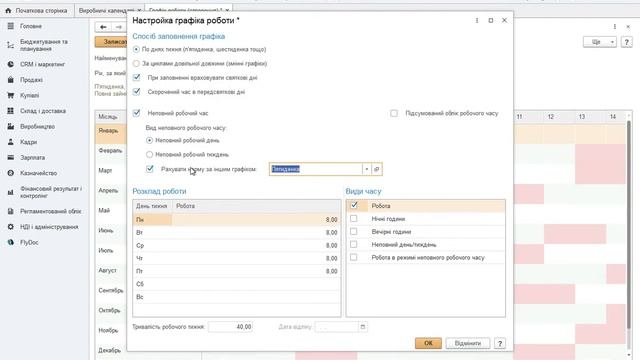This screenshot has height=360, width=640.
Task: Enable Неповний день/тиждень time type
Action: pyautogui.click(x=354, y=244)
